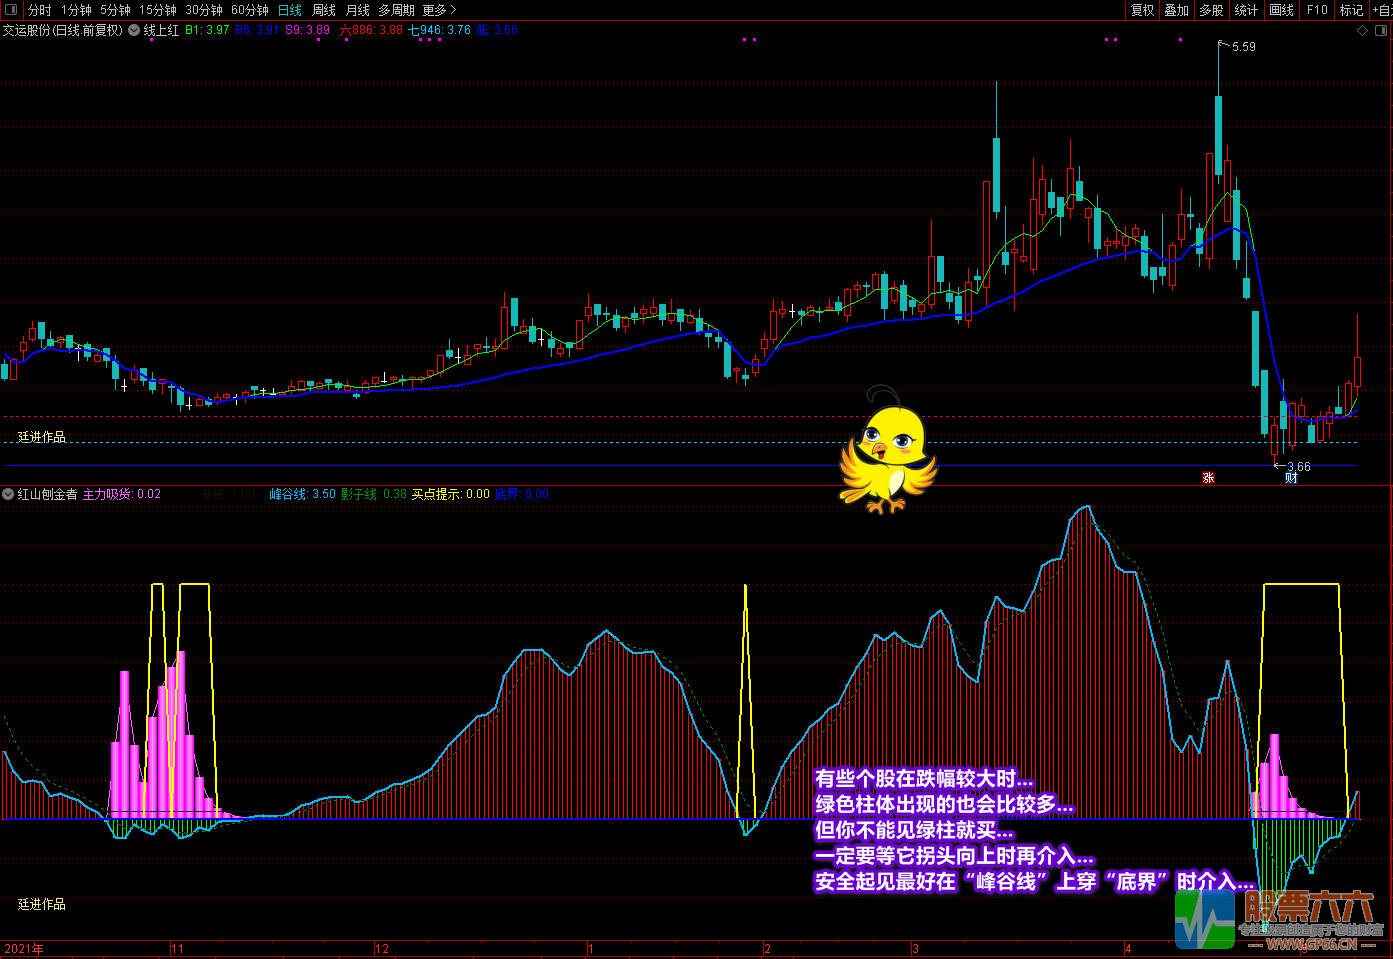Click the red 涨 marker icon
The height and width of the screenshot is (959, 1393).
pos(1208,478)
